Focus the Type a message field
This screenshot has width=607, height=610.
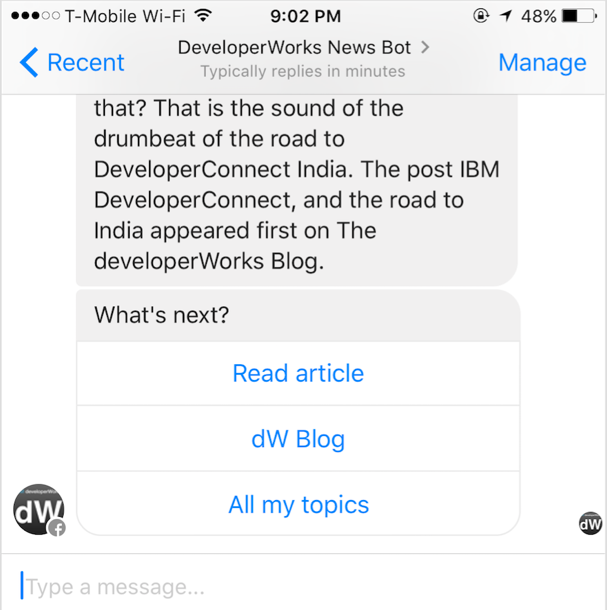pyautogui.click(x=304, y=586)
